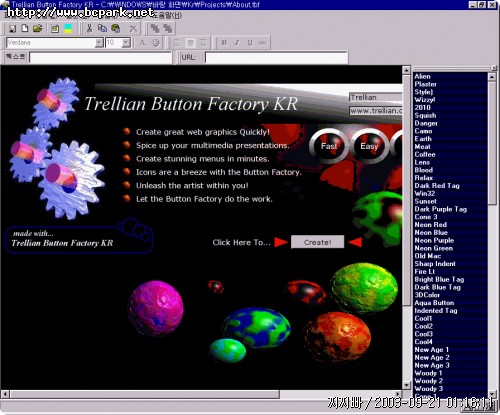Click style list scrollbar up arrow
The image size is (500, 415).
492,77
